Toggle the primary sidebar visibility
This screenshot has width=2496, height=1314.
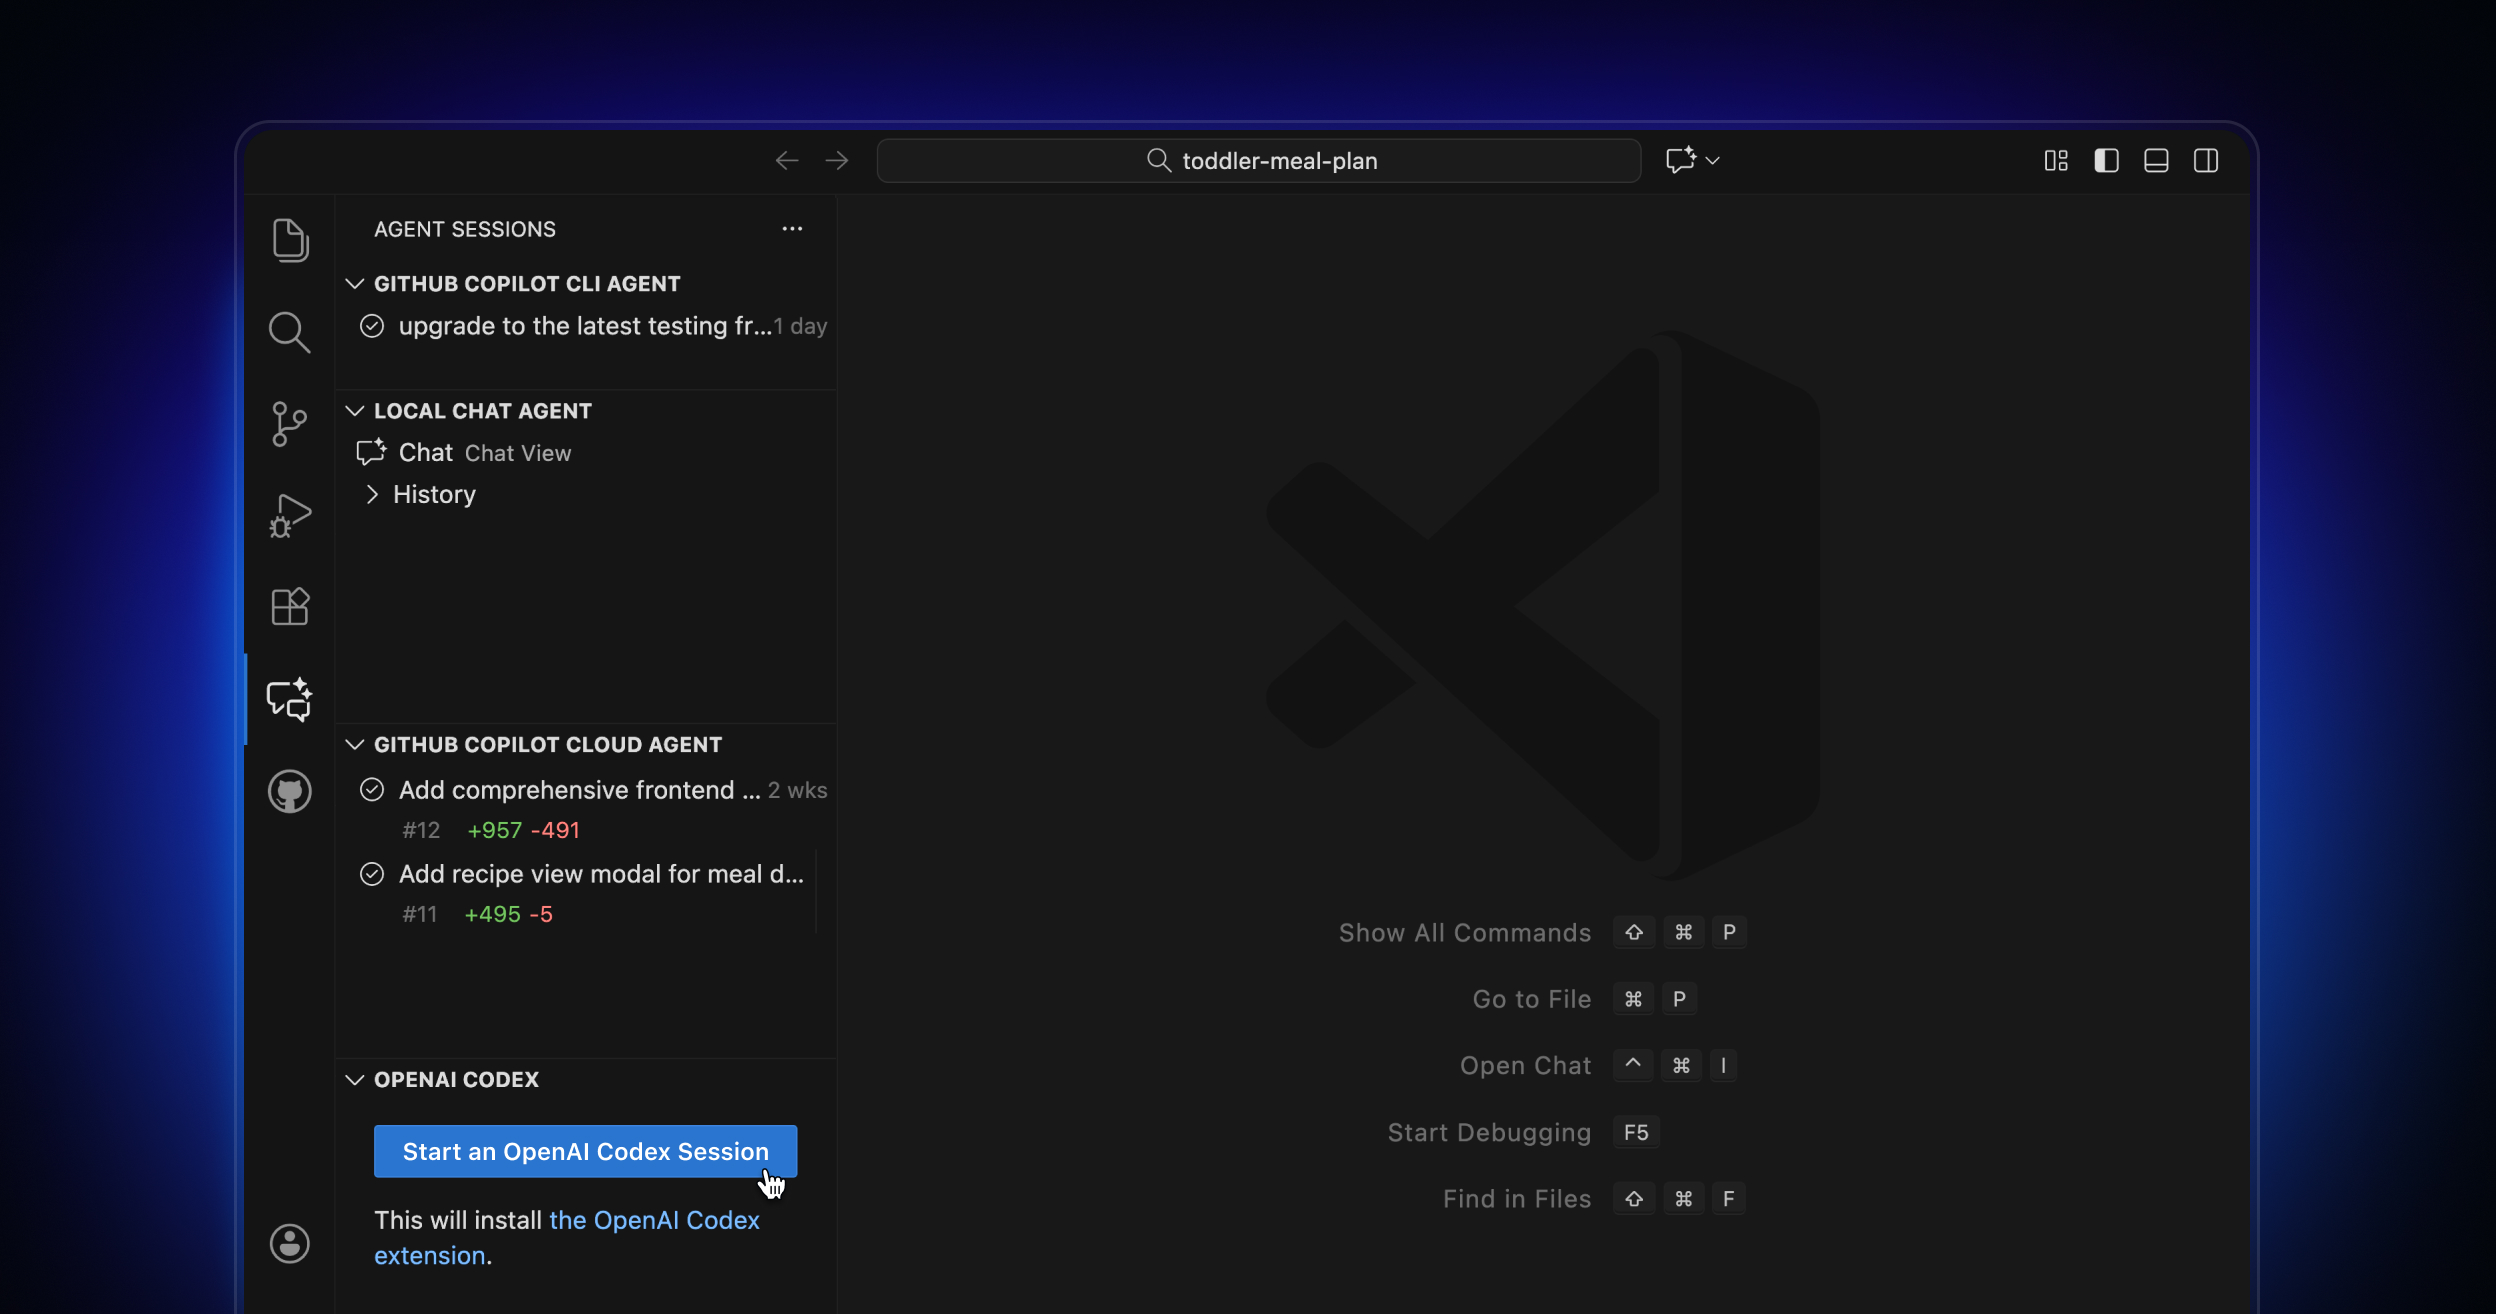click(x=2106, y=160)
